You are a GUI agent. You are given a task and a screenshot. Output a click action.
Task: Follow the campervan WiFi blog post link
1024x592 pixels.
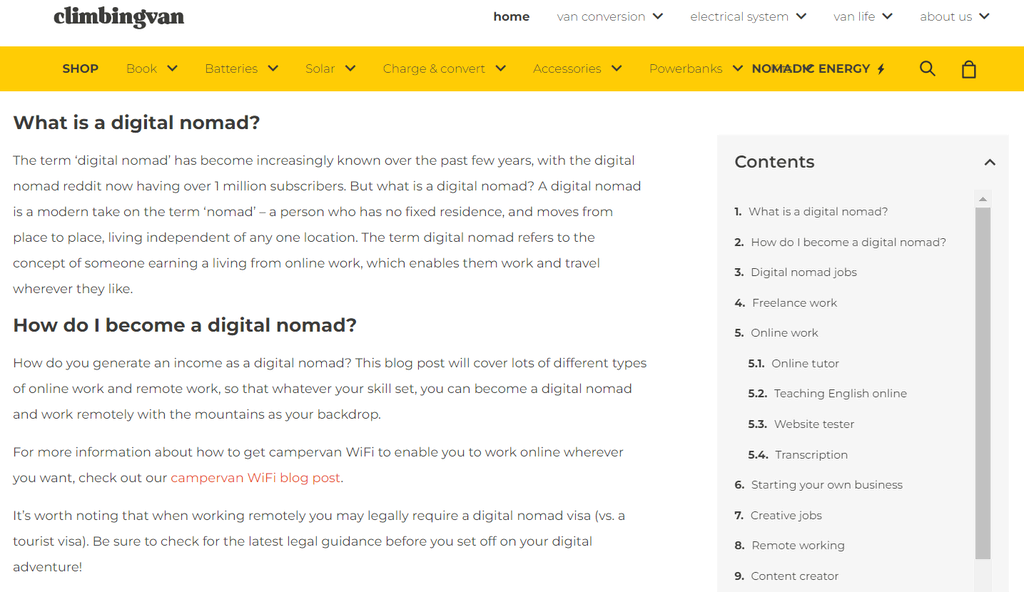tap(255, 478)
